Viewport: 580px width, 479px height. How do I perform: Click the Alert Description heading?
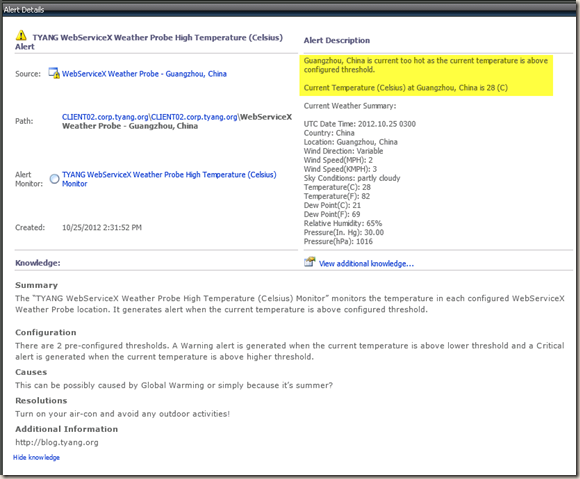point(337,40)
